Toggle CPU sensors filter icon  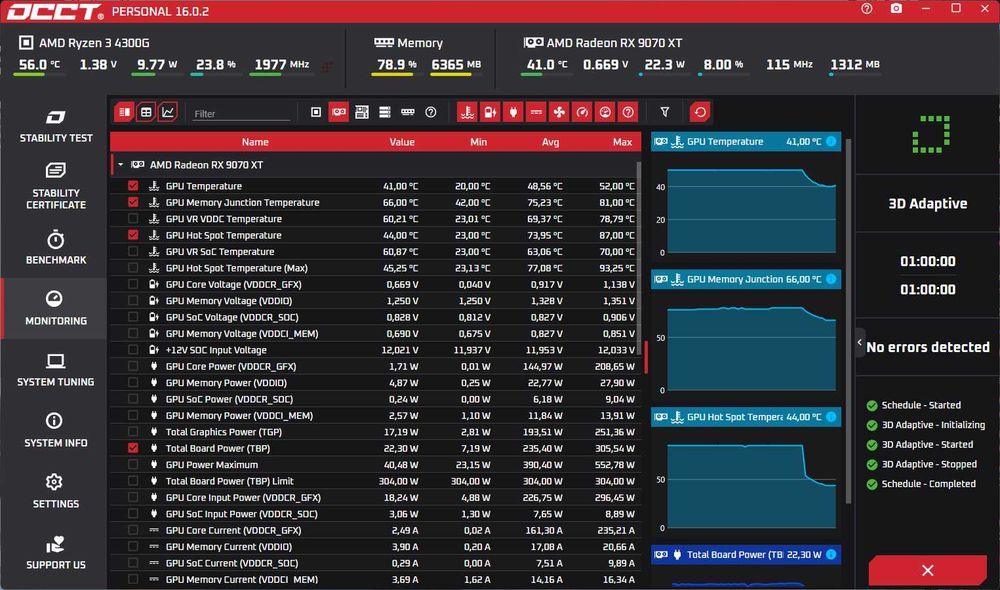(316, 112)
